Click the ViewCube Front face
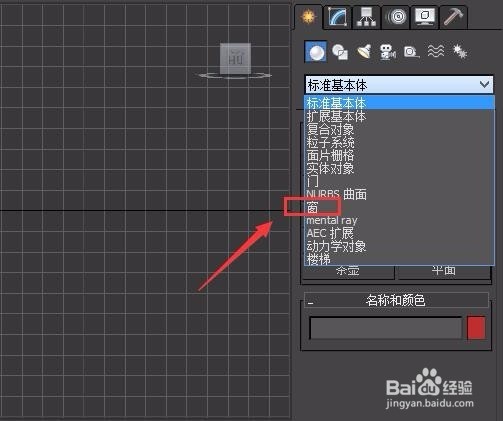503x421 pixels. tap(235, 58)
